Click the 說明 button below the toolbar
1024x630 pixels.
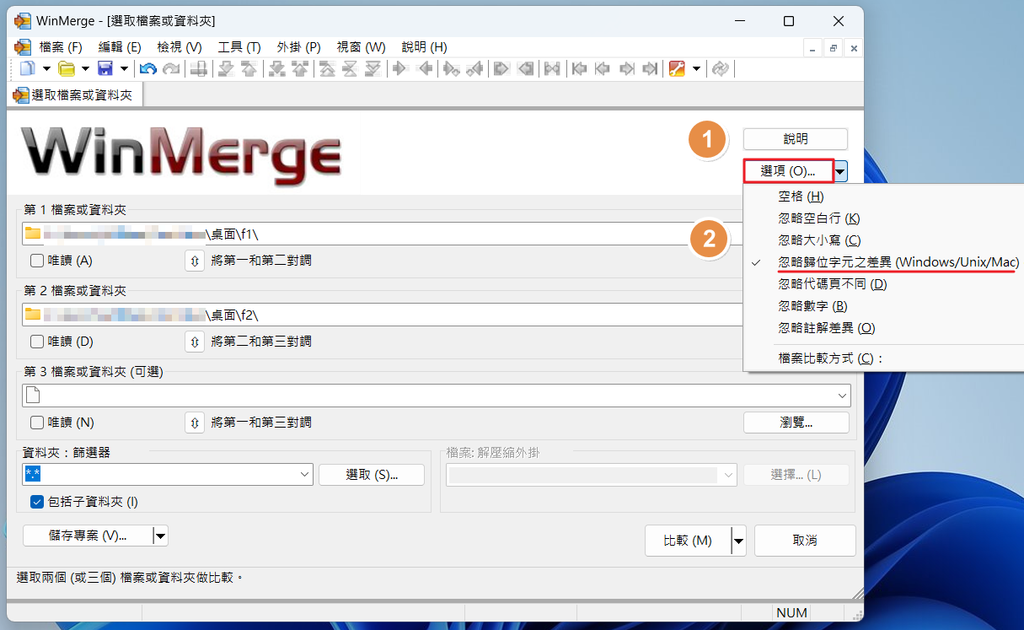point(795,139)
